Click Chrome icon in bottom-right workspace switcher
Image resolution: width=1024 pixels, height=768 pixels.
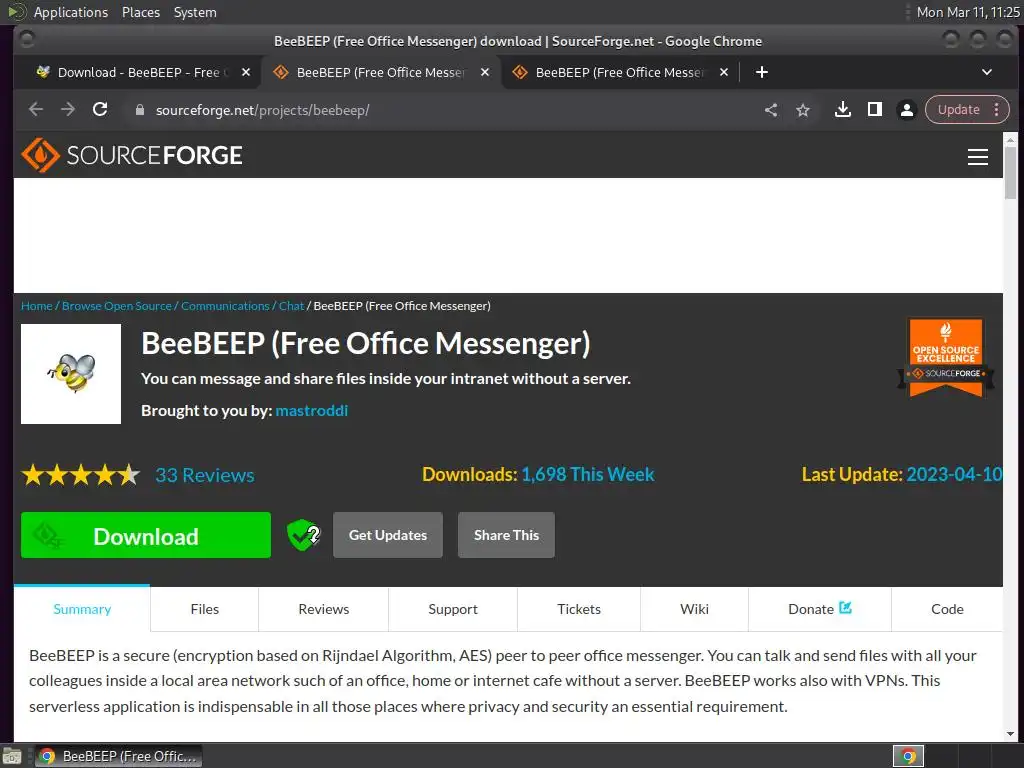908,756
